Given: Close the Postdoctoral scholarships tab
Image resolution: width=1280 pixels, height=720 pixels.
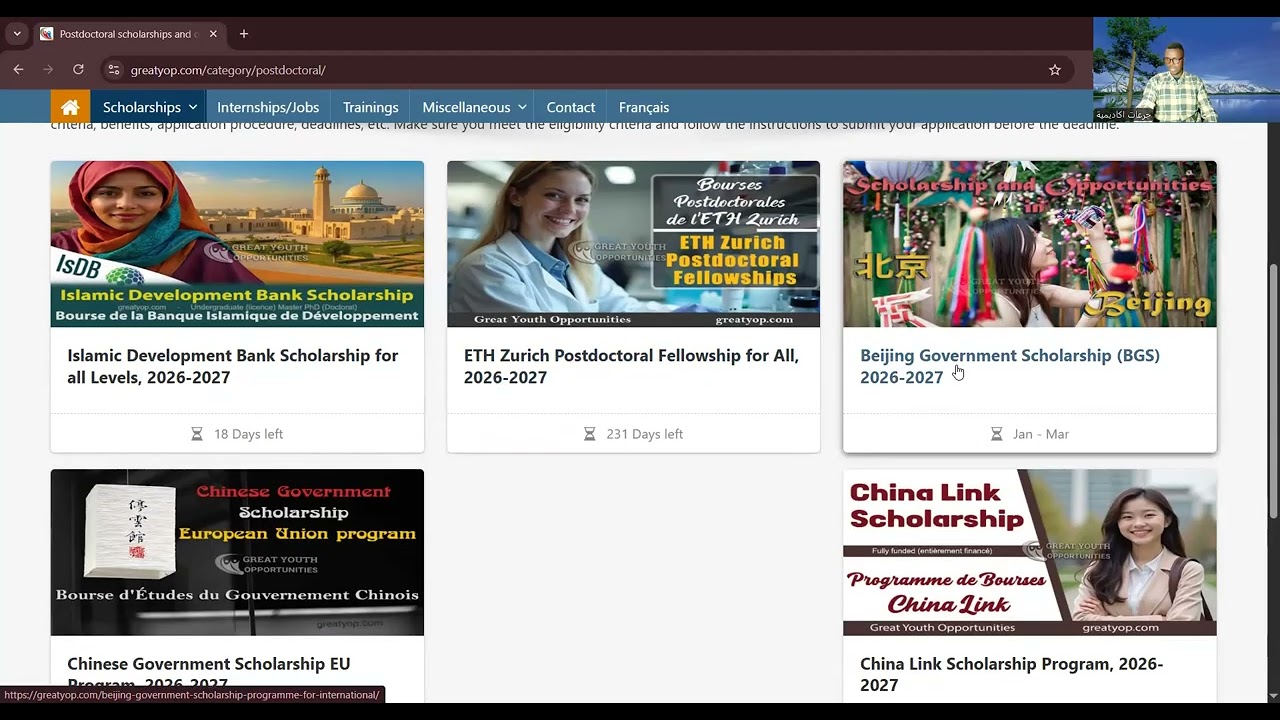Looking at the screenshot, I should [213, 34].
